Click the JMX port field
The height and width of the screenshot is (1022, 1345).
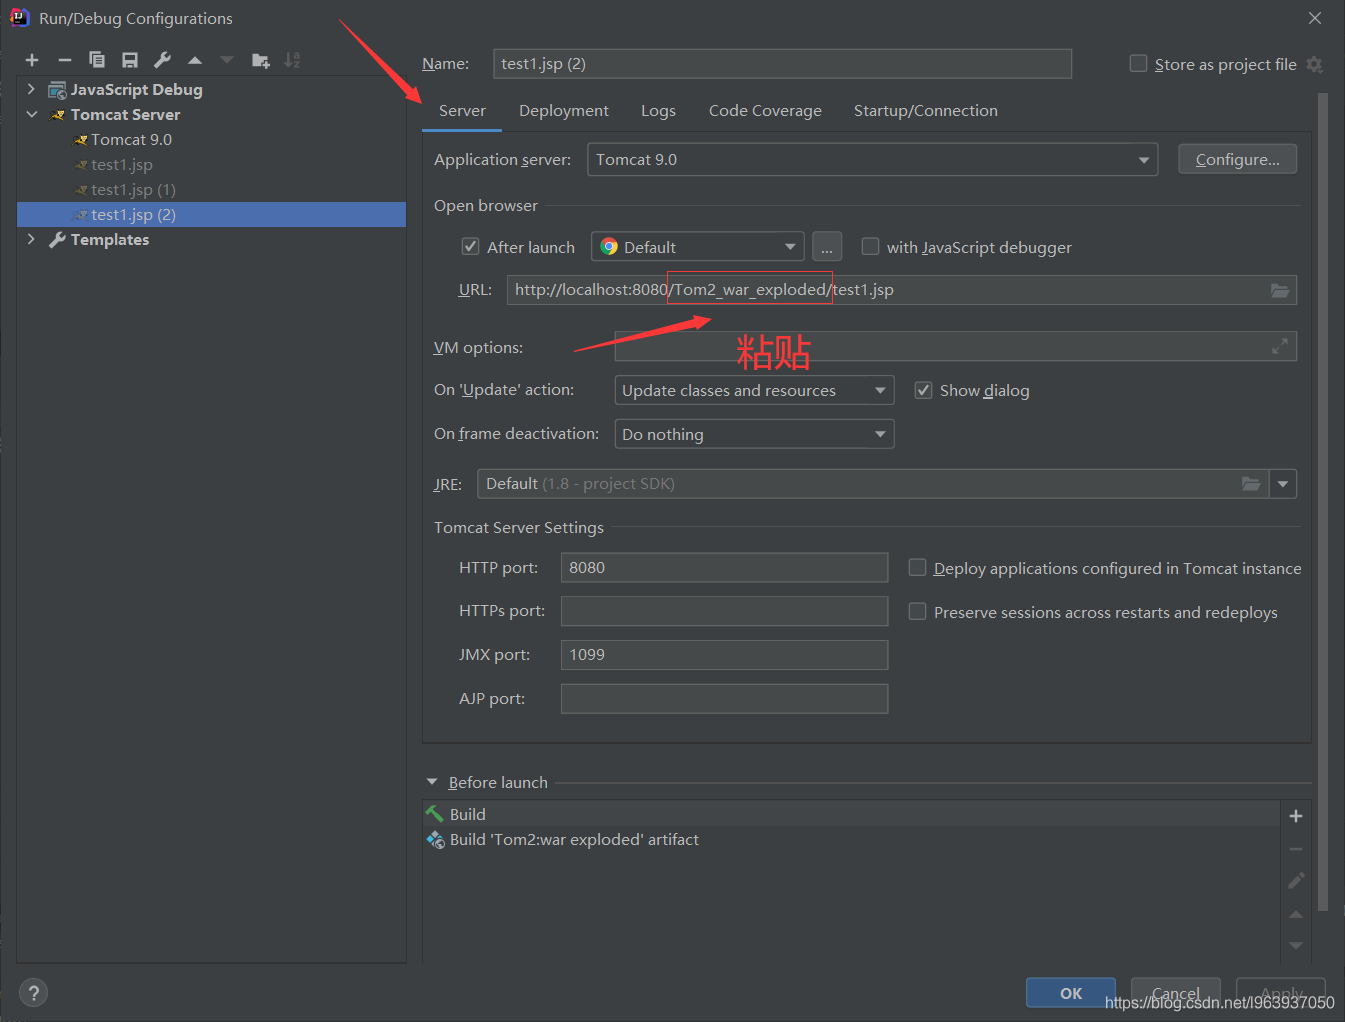(724, 655)
